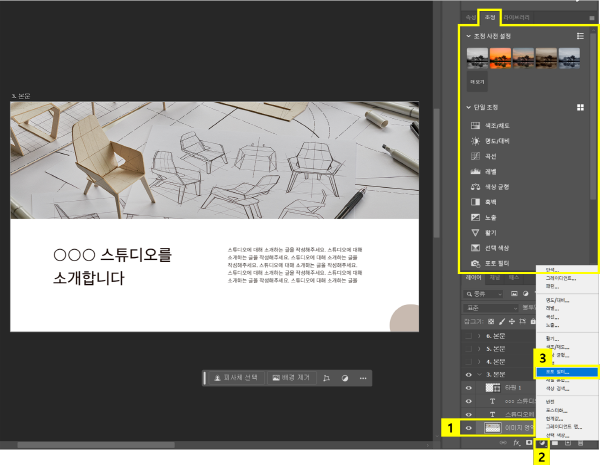Add a layer mask with the mask icon

pos(529,443)
